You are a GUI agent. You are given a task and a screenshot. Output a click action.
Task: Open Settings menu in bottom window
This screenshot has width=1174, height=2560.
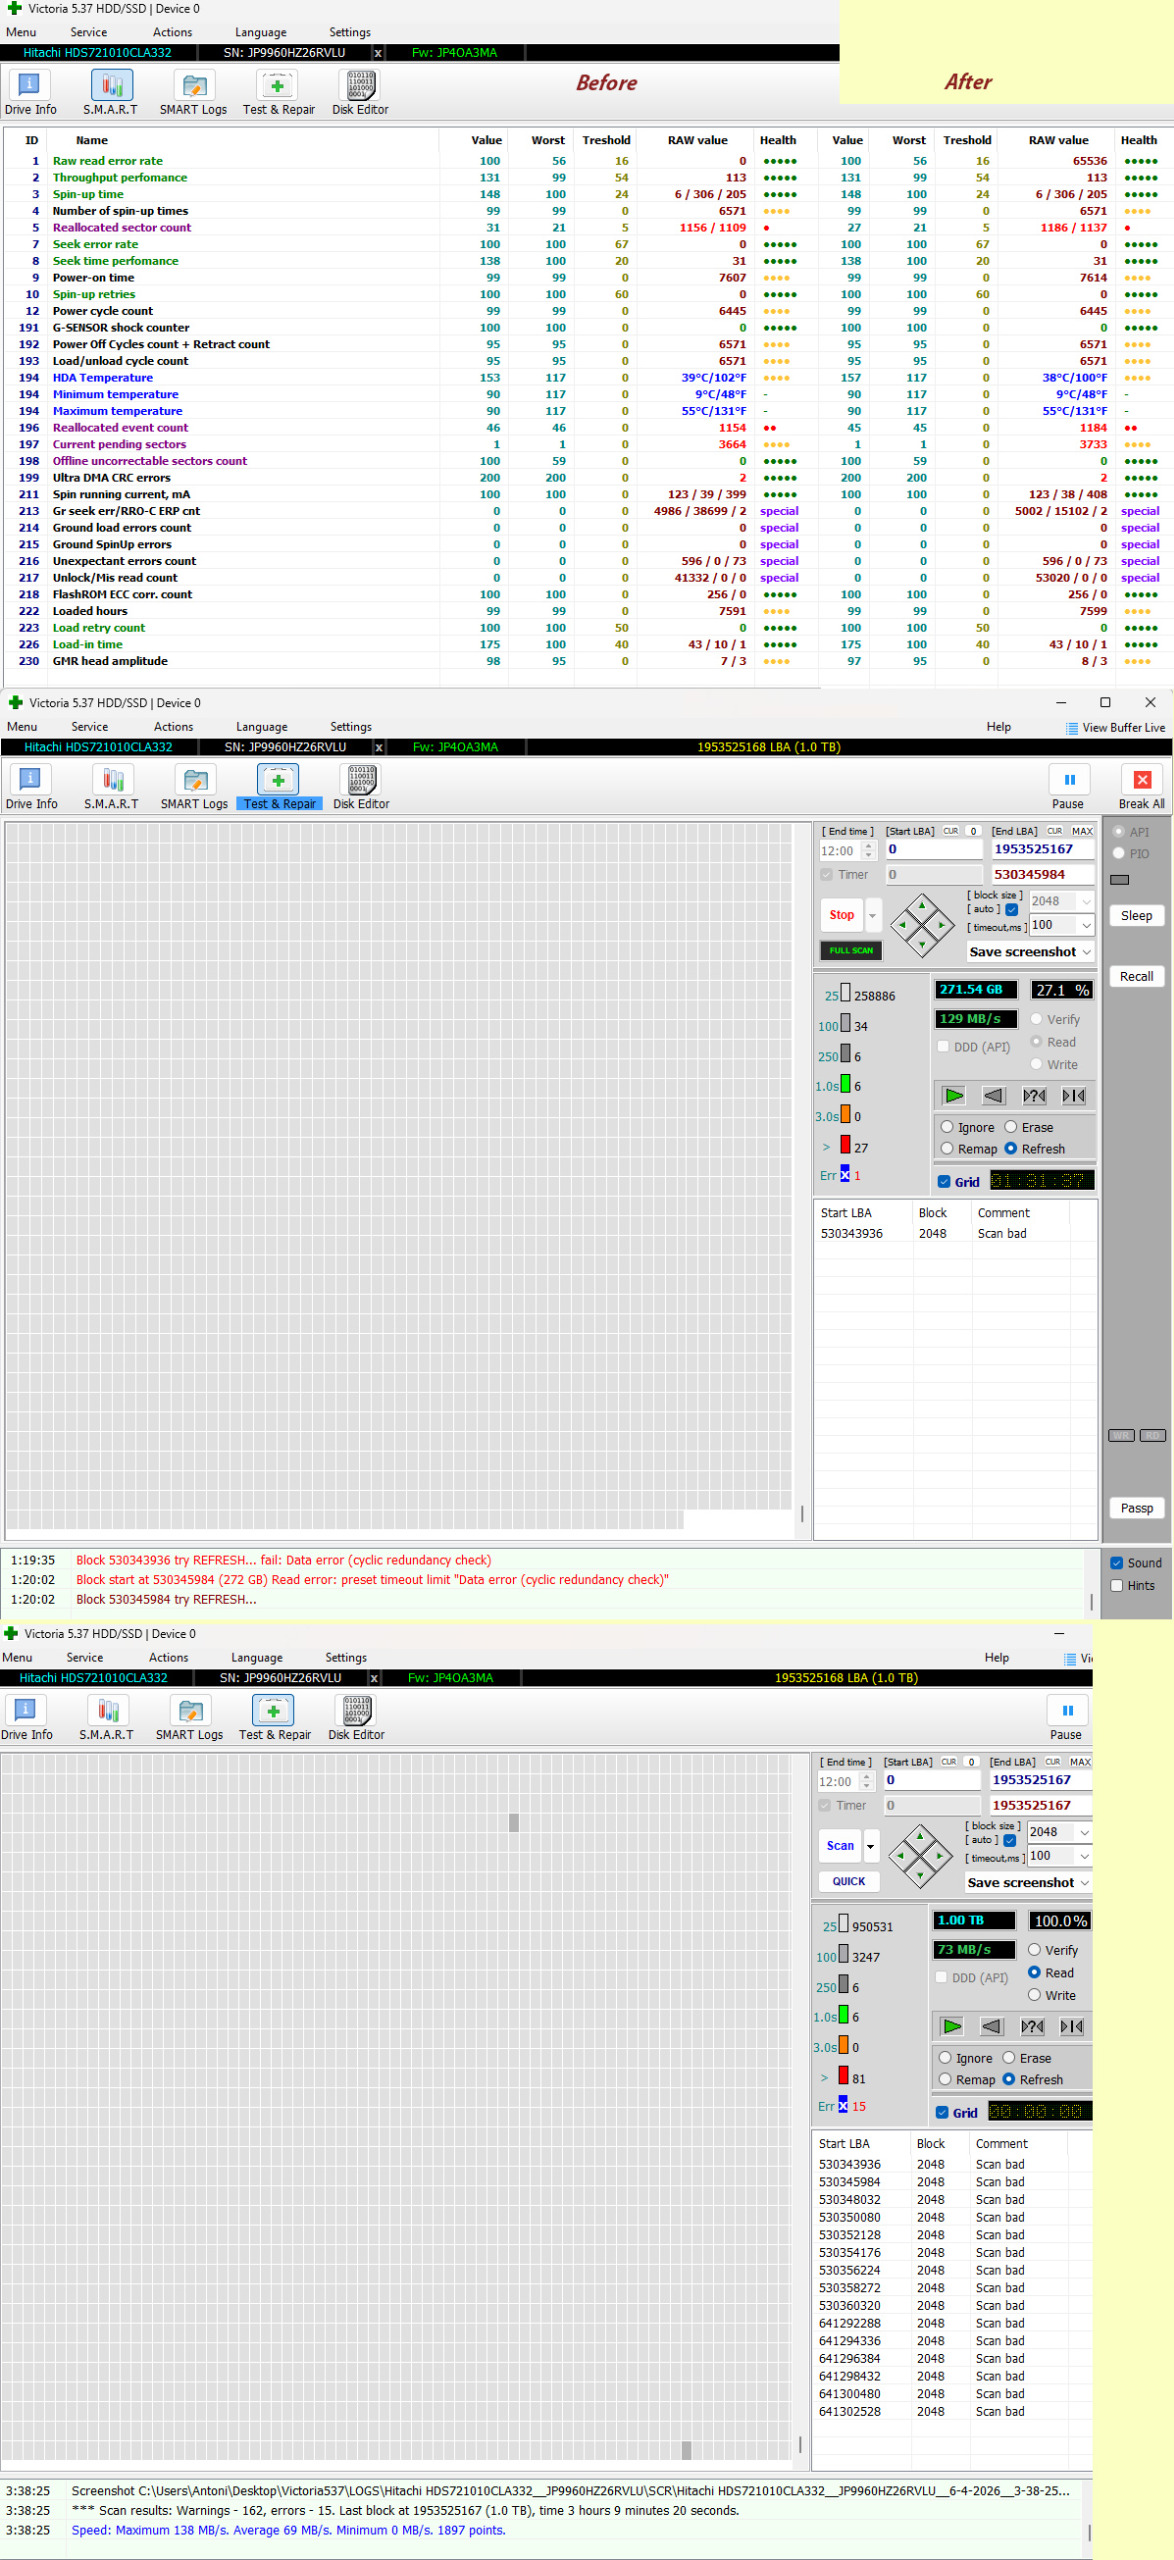346,1657
